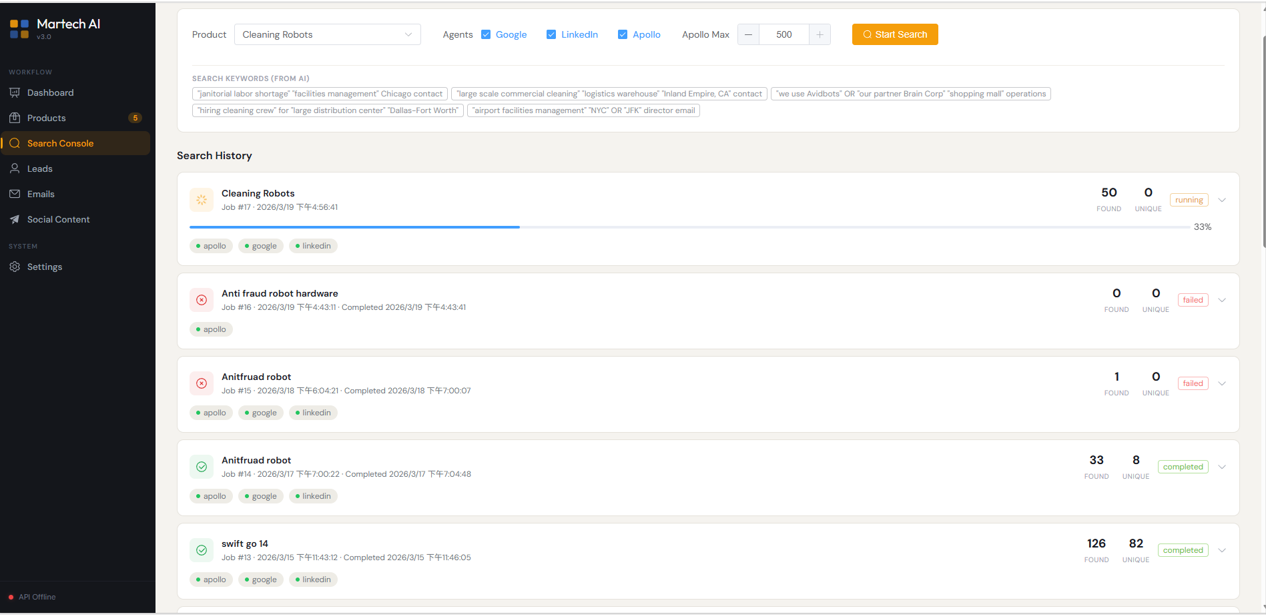Click the Start Search button
The width and height of the screenshot is (1266, 615).
tap(895, 35)
